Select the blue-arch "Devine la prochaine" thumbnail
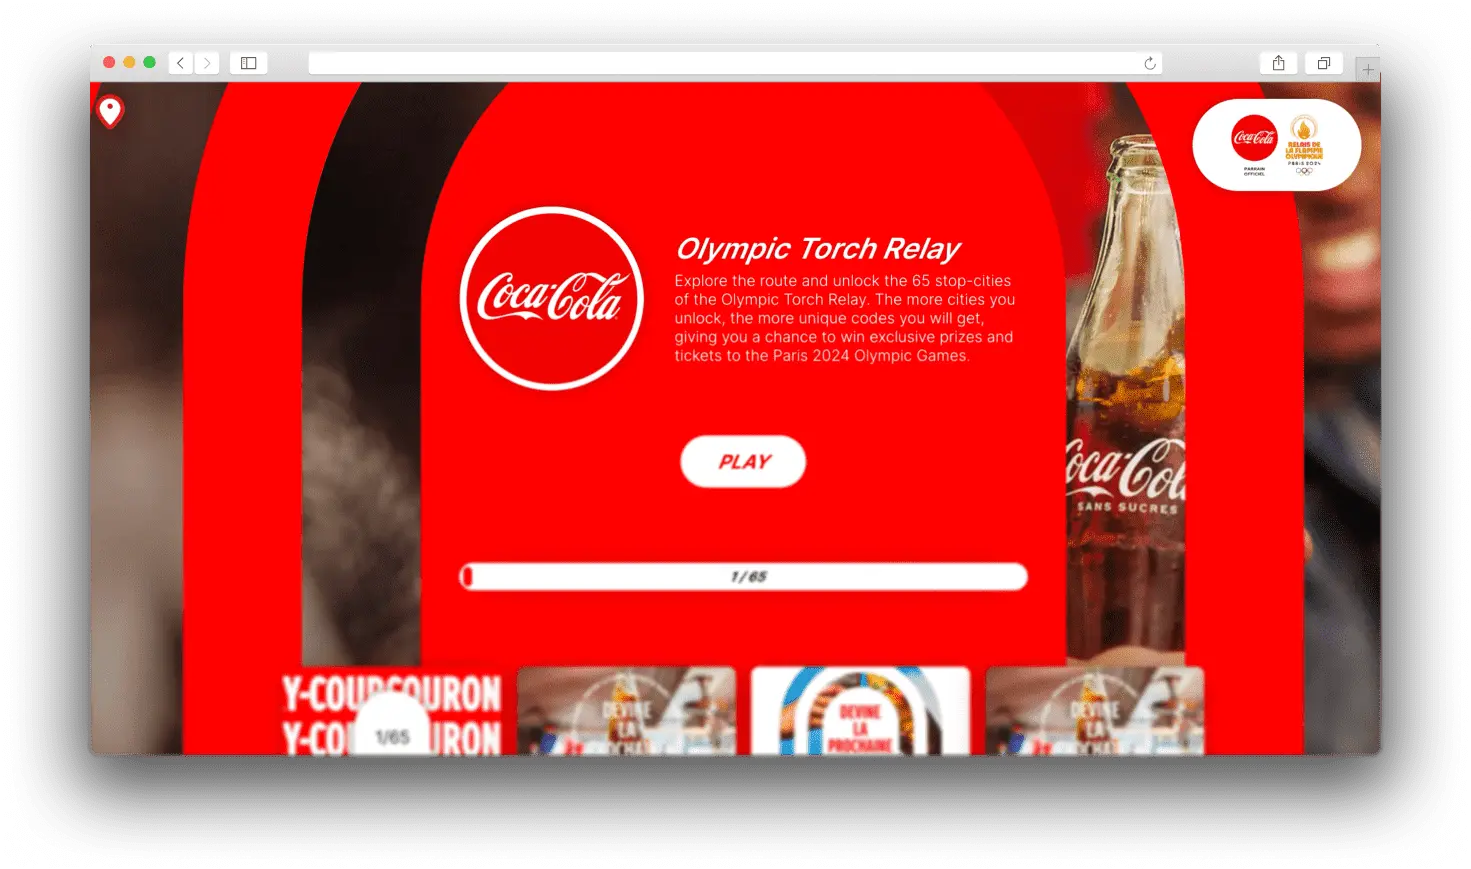This screenshot has height=869, width=1471. click(860, 711)
